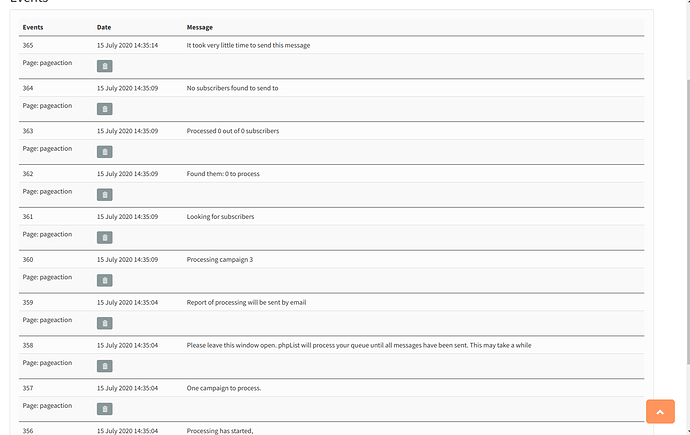Click the Message column header
690x435 pixels.
coord(199,27)
